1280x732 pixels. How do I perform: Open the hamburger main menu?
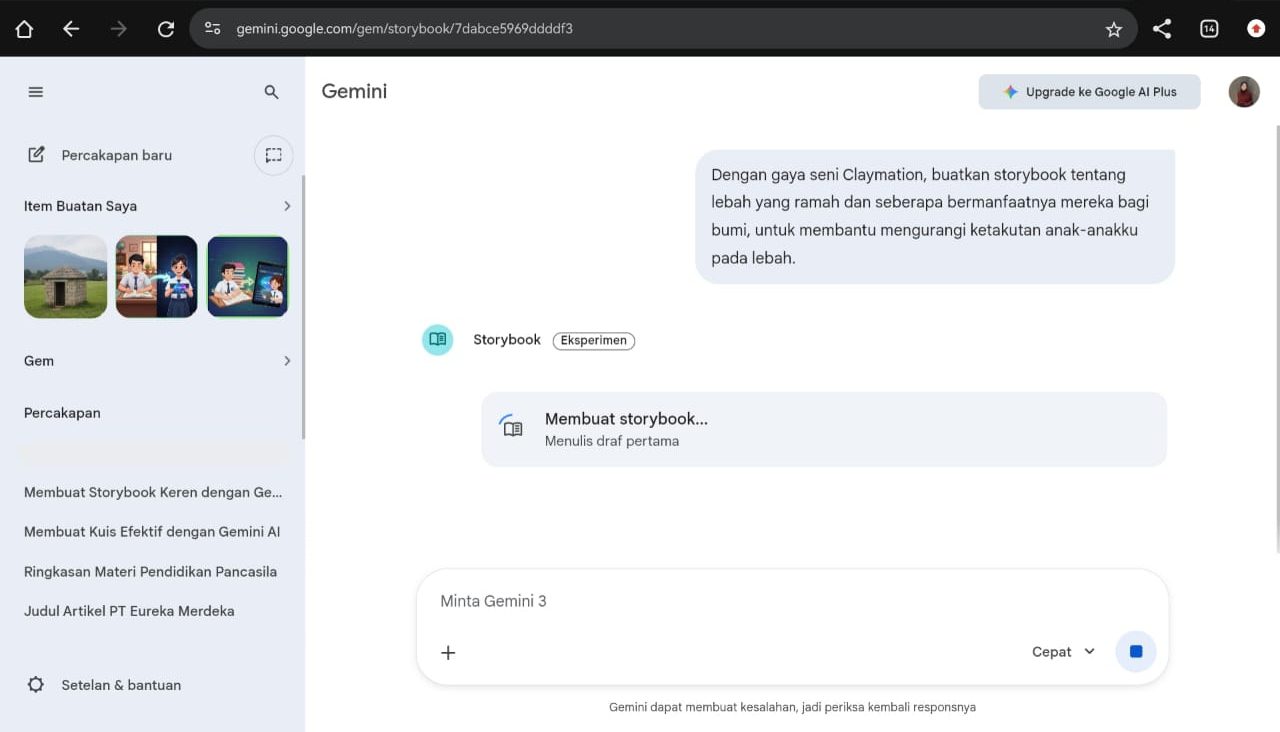point(36,92)
